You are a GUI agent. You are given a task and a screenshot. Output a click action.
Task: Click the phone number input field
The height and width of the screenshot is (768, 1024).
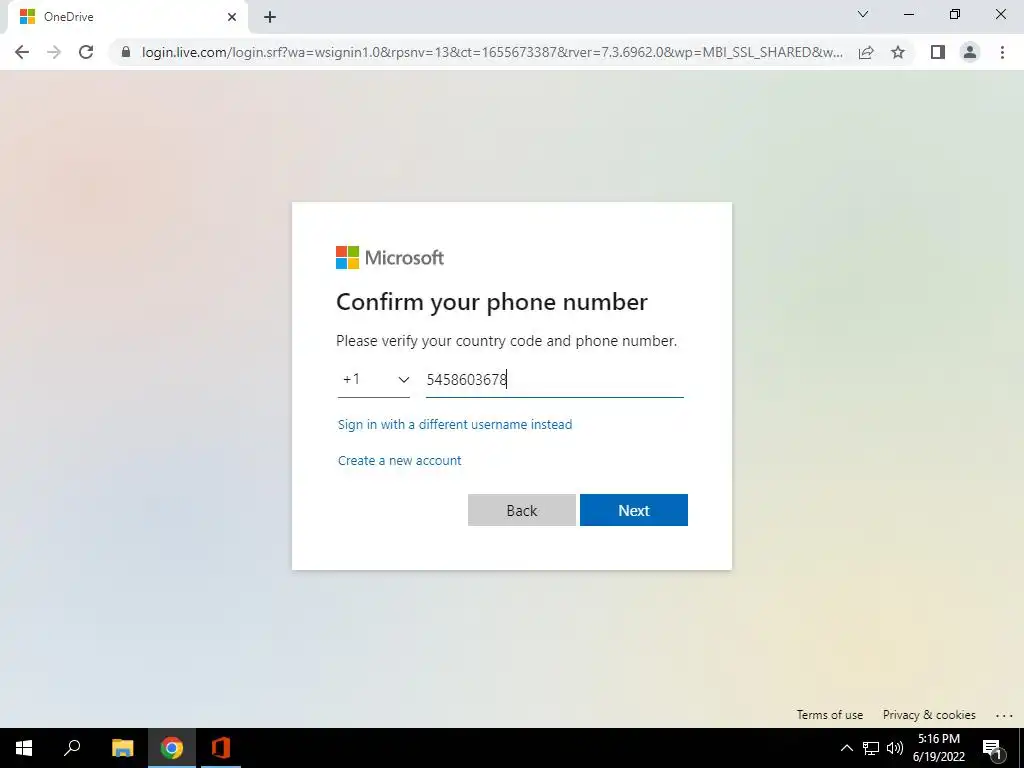click(554, 379)
